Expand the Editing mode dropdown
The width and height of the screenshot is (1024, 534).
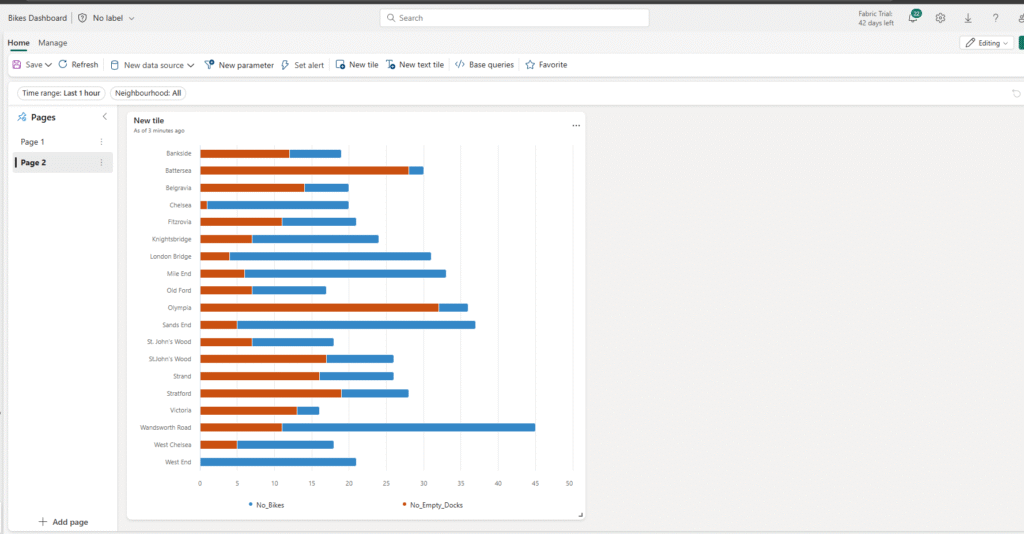(986, 43)
